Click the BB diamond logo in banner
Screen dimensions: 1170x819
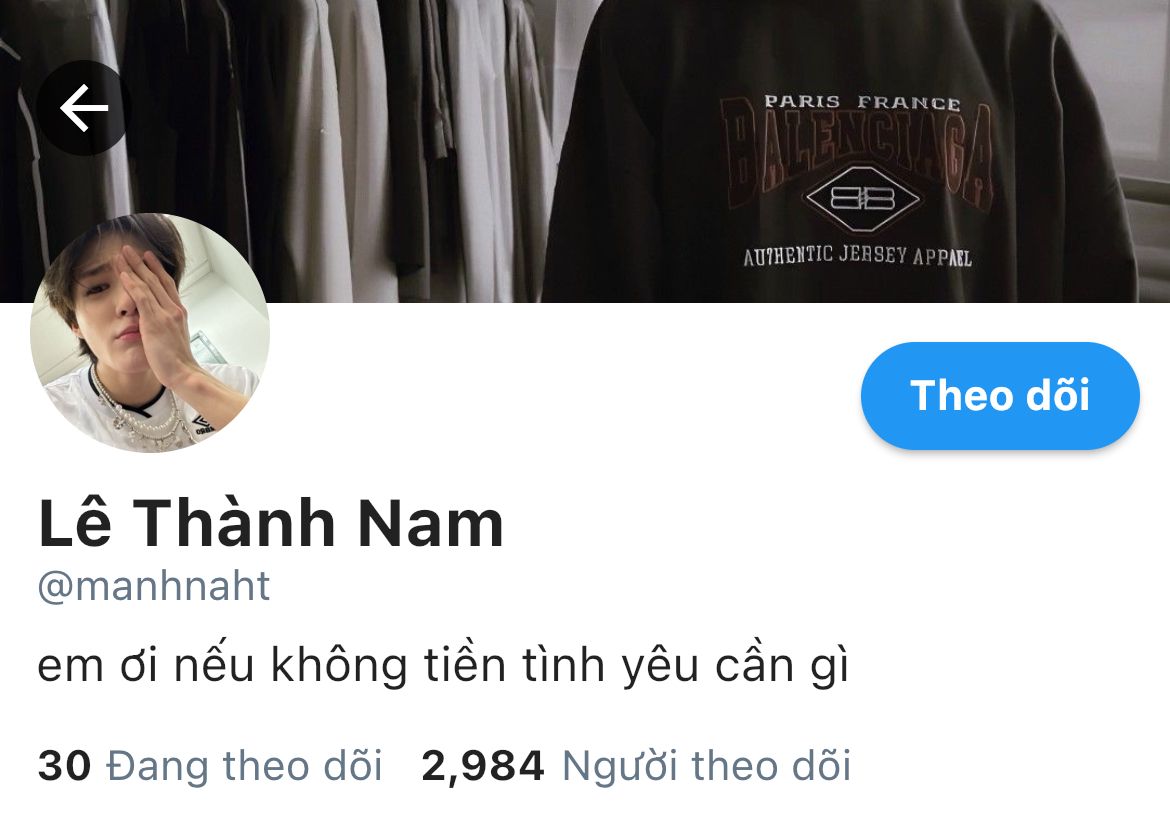click(862, 198)
